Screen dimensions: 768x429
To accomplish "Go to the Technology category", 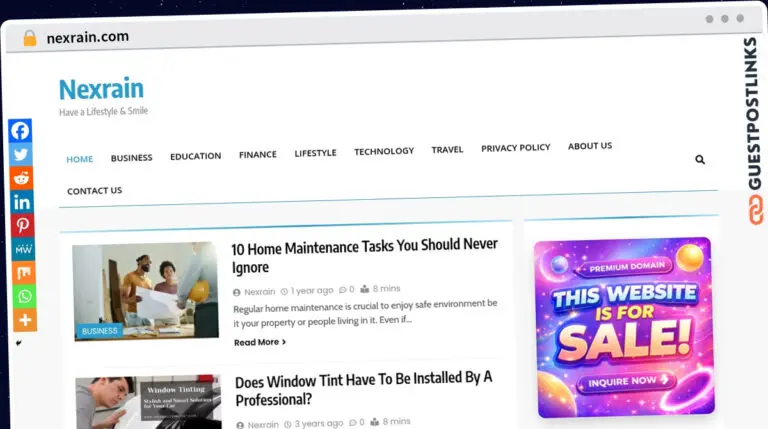I will click(x=384, y=151).
